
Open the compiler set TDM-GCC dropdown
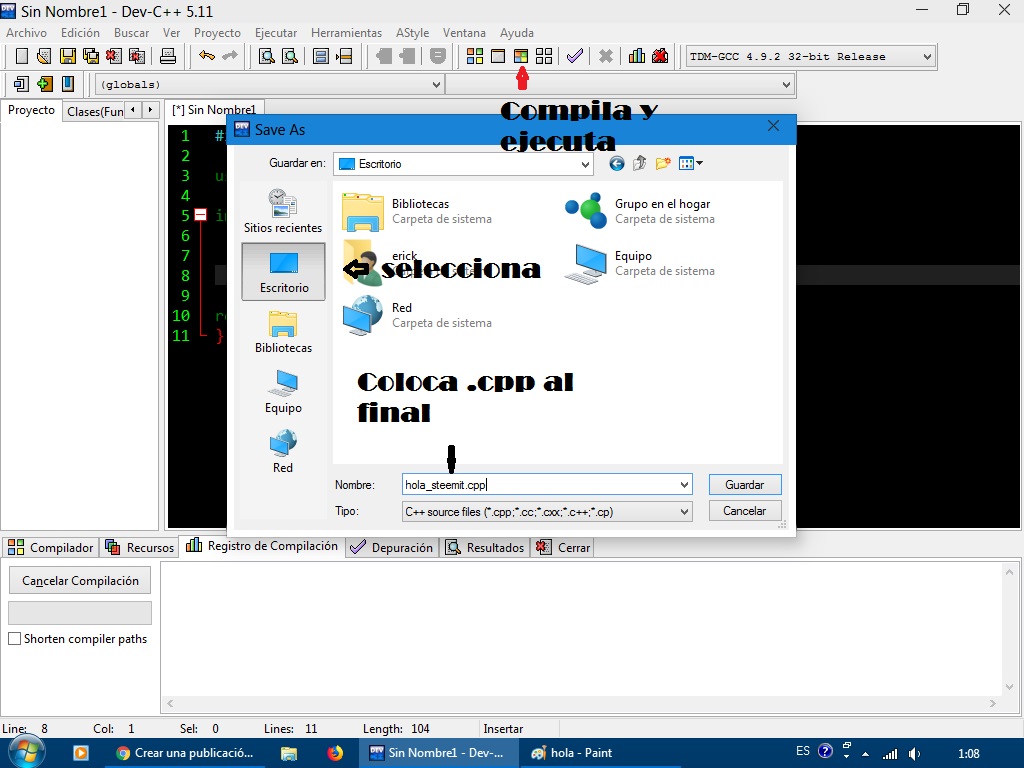click(x=927, y=57)
